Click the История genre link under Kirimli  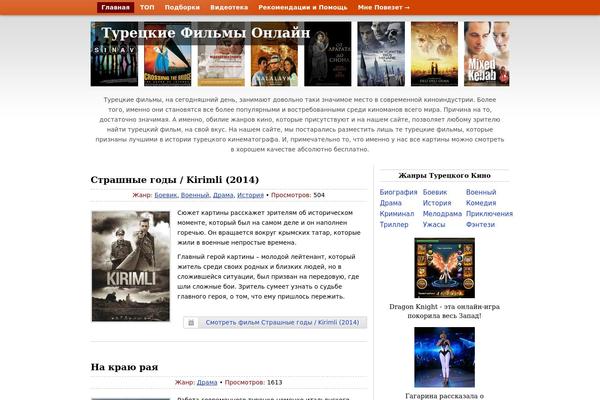click(x=250, y=195)
